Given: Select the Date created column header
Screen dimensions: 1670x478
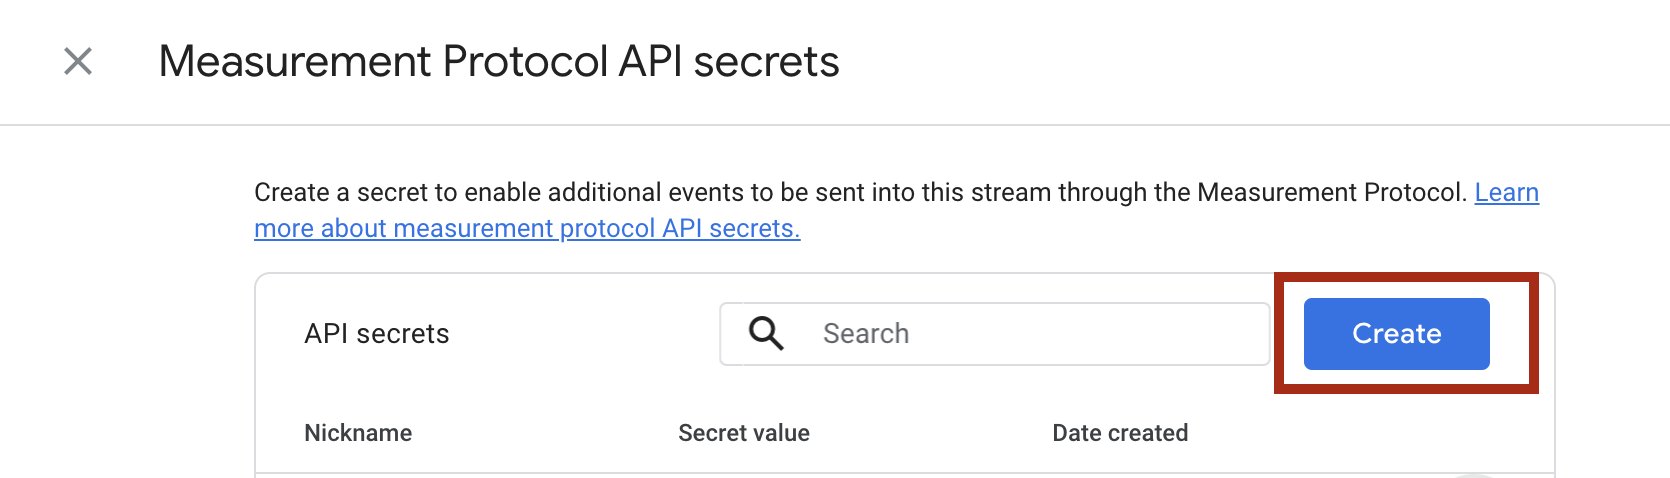Looking at the screenshot, I should click(x=1120, y=433).
